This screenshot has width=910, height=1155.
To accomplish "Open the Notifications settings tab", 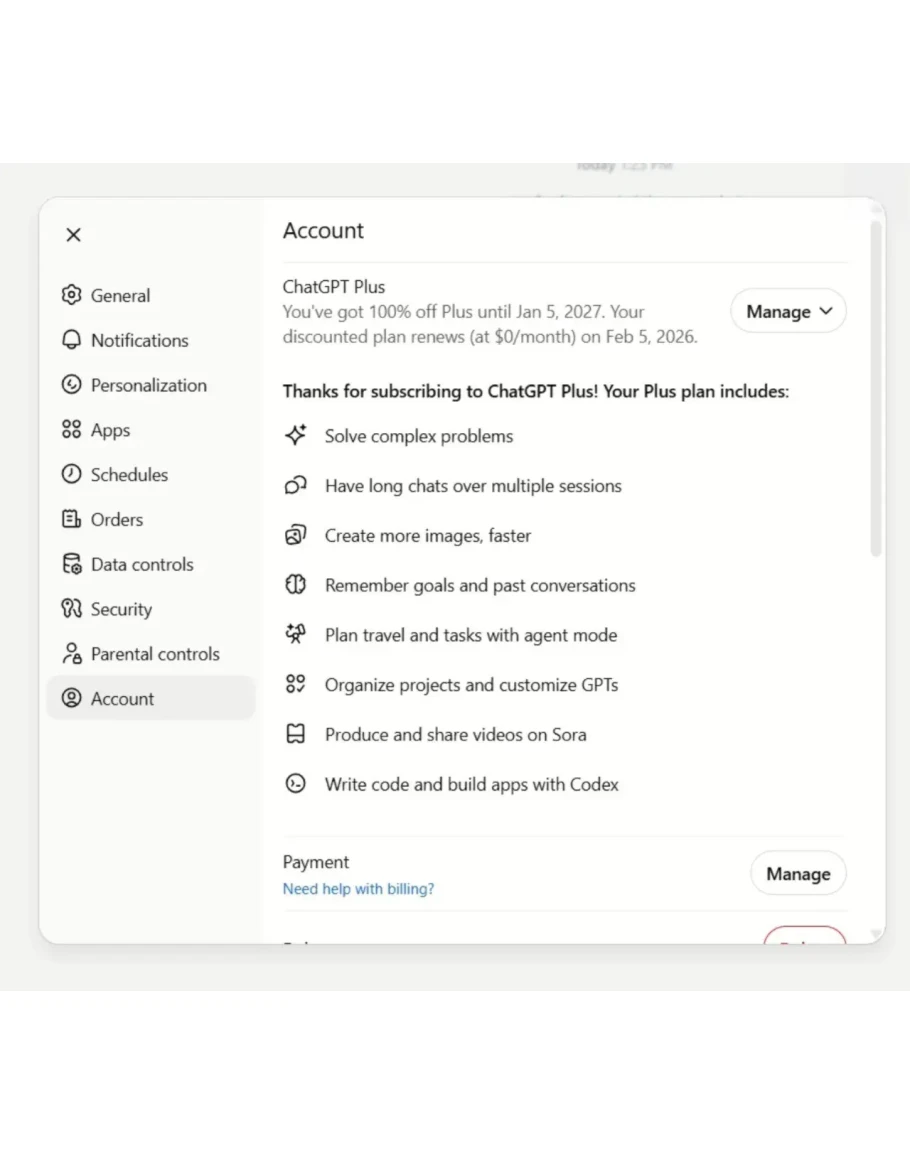I will pos(150,340).
